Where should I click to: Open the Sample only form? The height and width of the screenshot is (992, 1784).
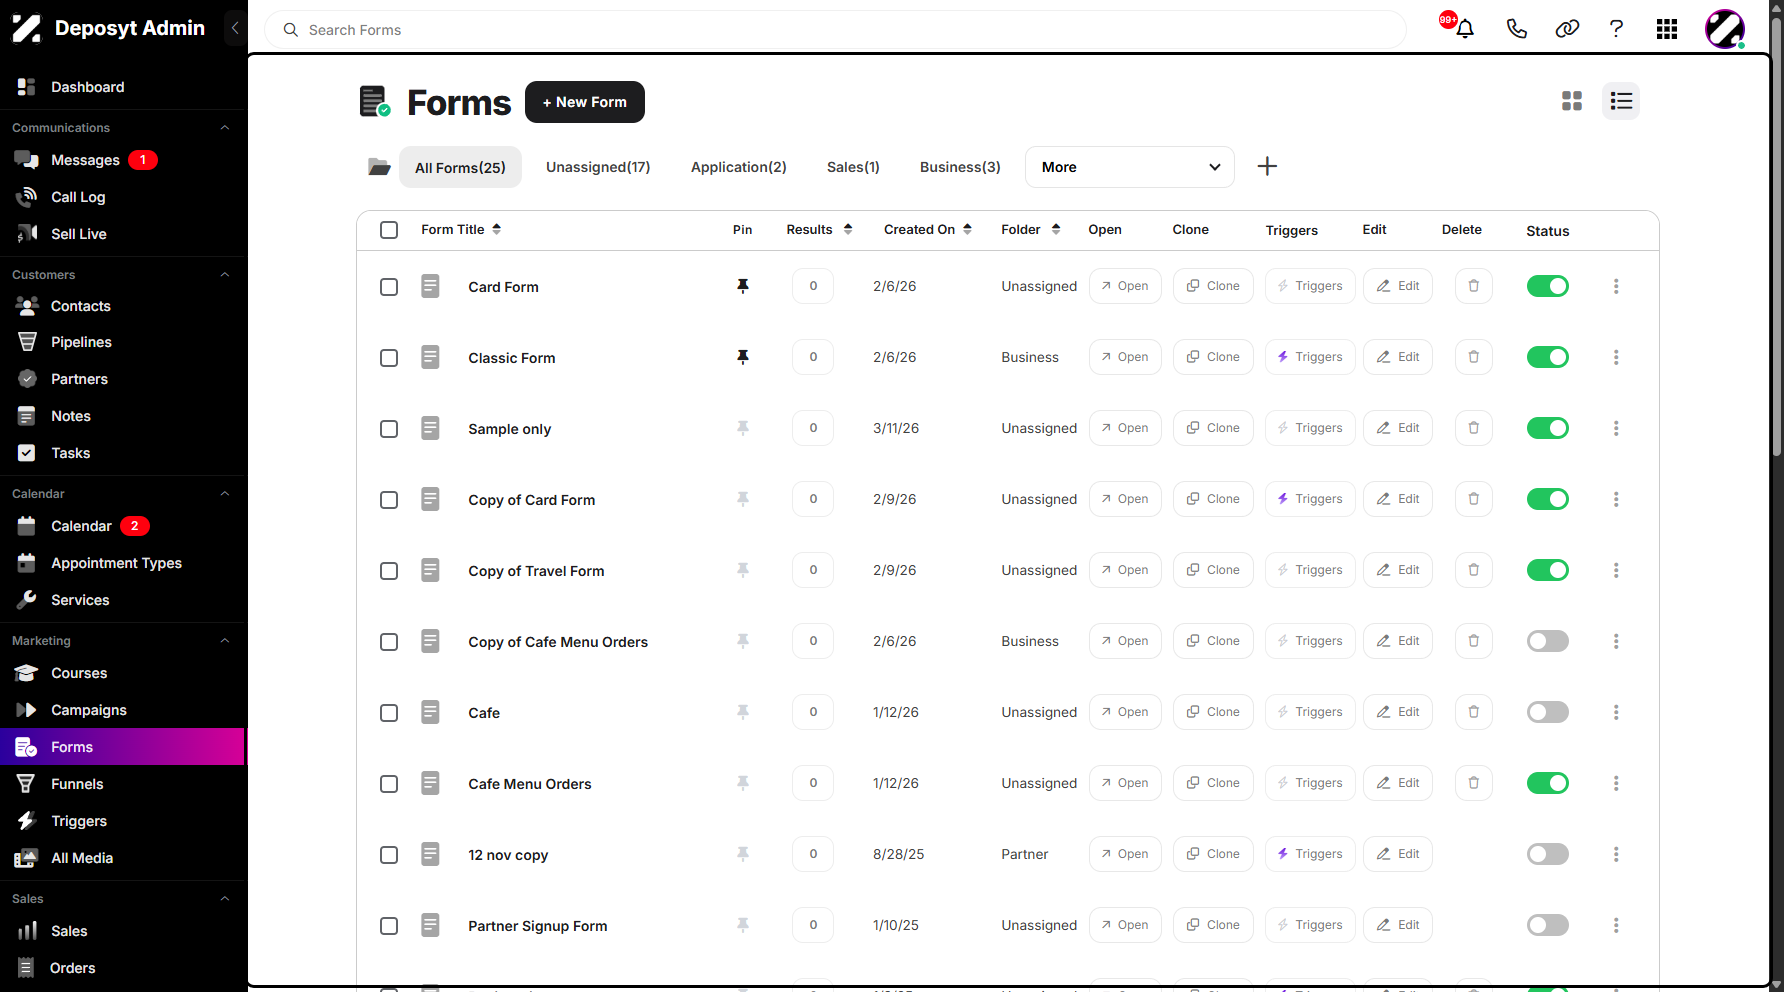[1125, 428]
